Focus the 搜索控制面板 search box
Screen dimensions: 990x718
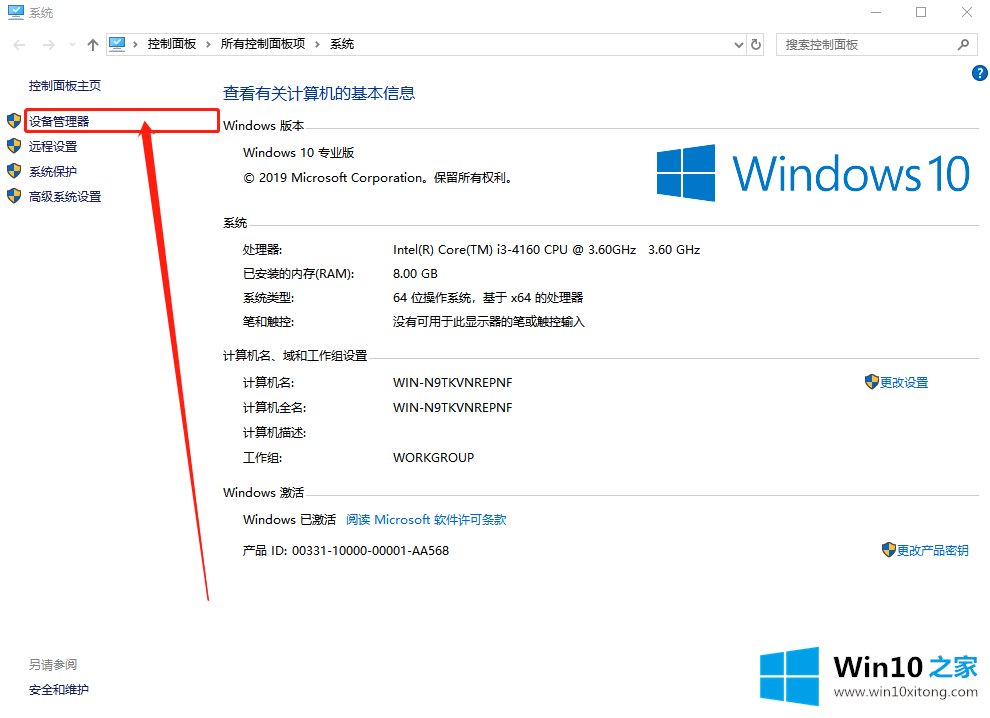pyautogui.click(x=876, y=45)
